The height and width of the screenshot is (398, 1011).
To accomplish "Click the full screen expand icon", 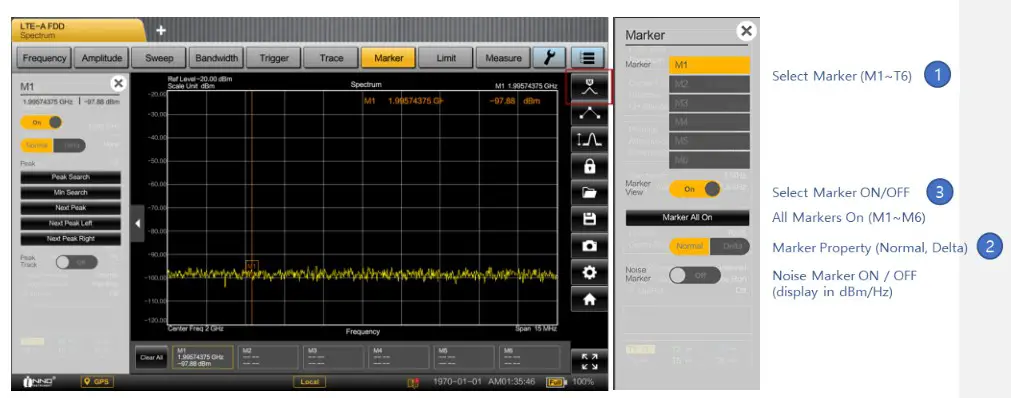I will (589, 361).
